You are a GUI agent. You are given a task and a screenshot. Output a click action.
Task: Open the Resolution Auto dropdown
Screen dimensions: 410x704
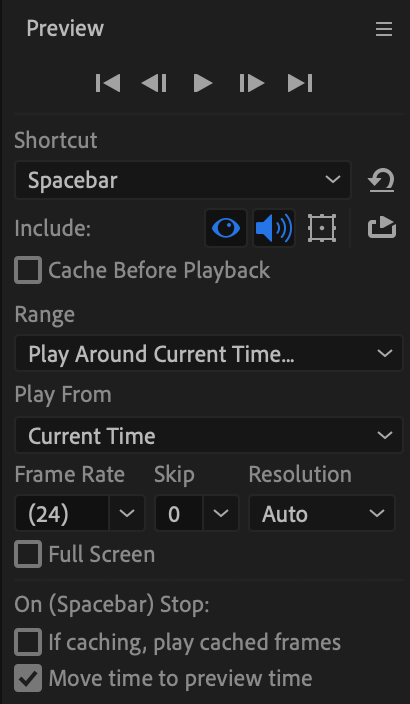322,513
